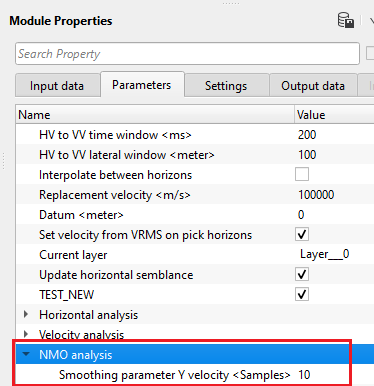Select the Replacement velocity <m/s> row label
Screen dimensions: 374x386
(x=115, y=195)
